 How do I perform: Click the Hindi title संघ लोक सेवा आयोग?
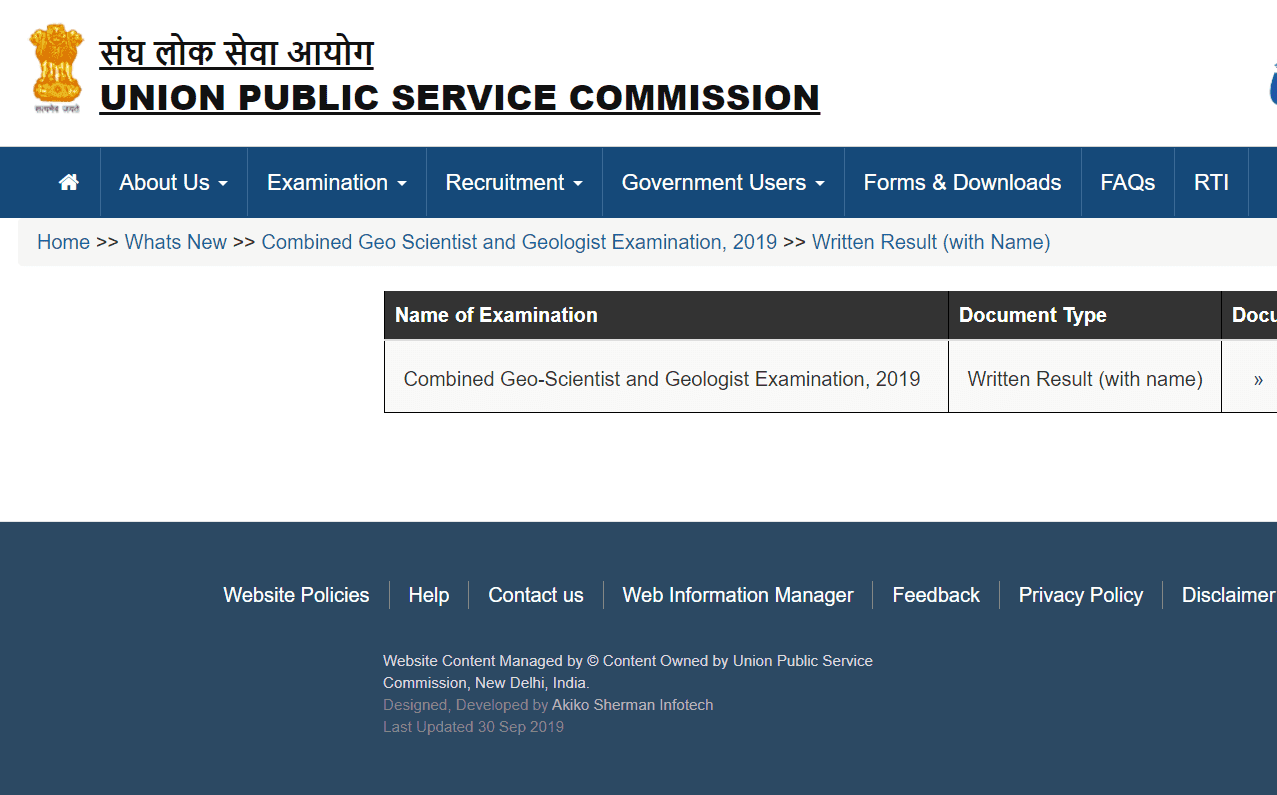tap(236, 51)
